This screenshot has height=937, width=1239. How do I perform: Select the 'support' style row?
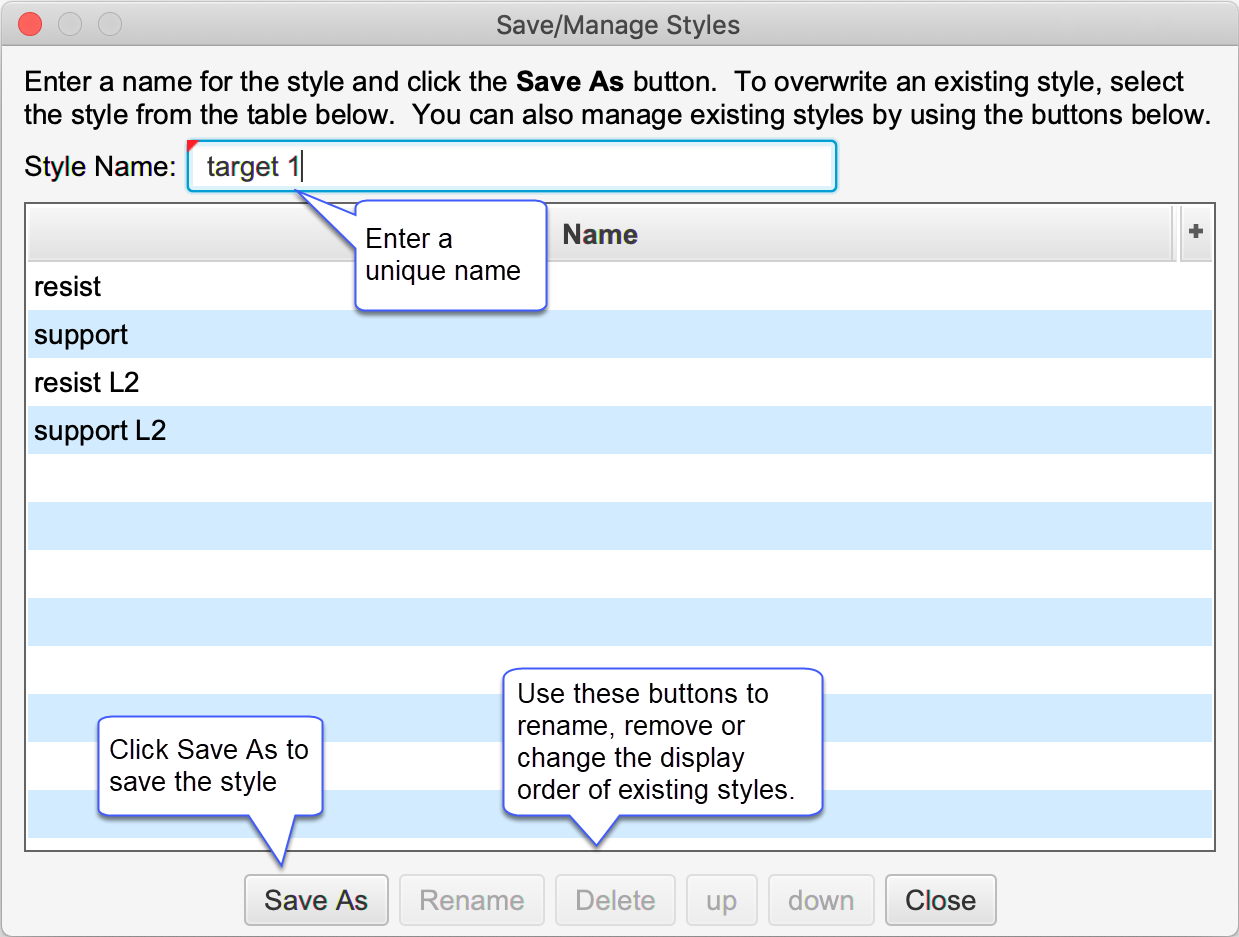pos(81,335)
